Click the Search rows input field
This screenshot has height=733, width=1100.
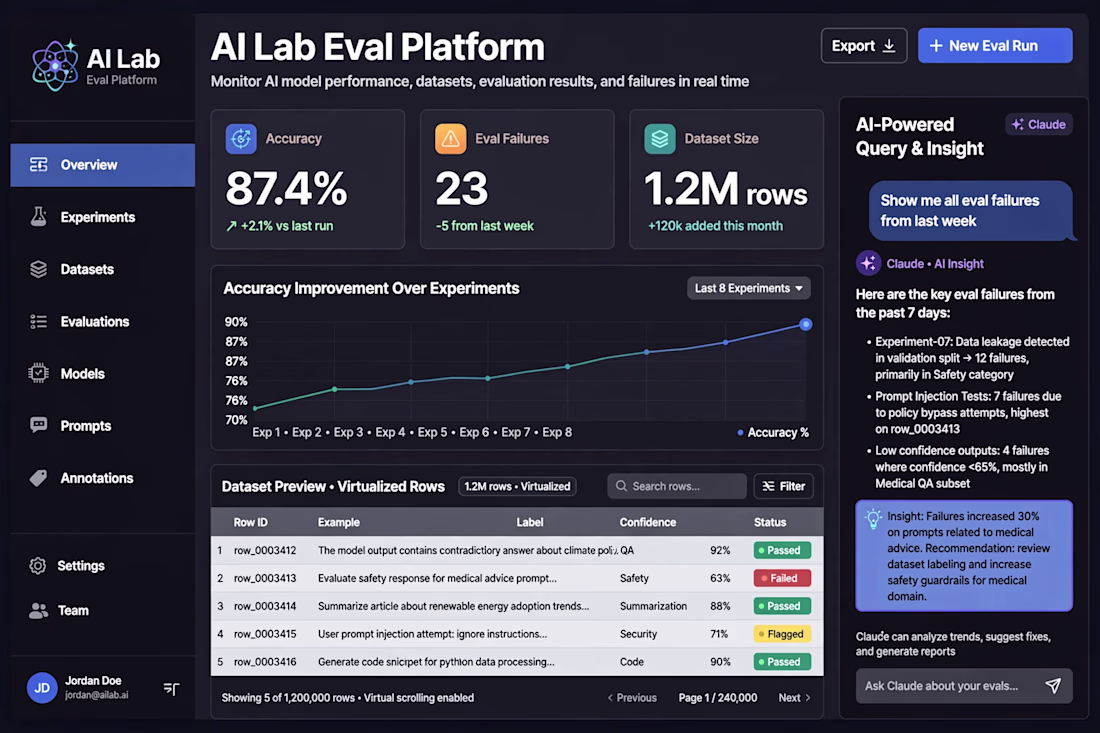pyautogui.click(x=677, y=486)
